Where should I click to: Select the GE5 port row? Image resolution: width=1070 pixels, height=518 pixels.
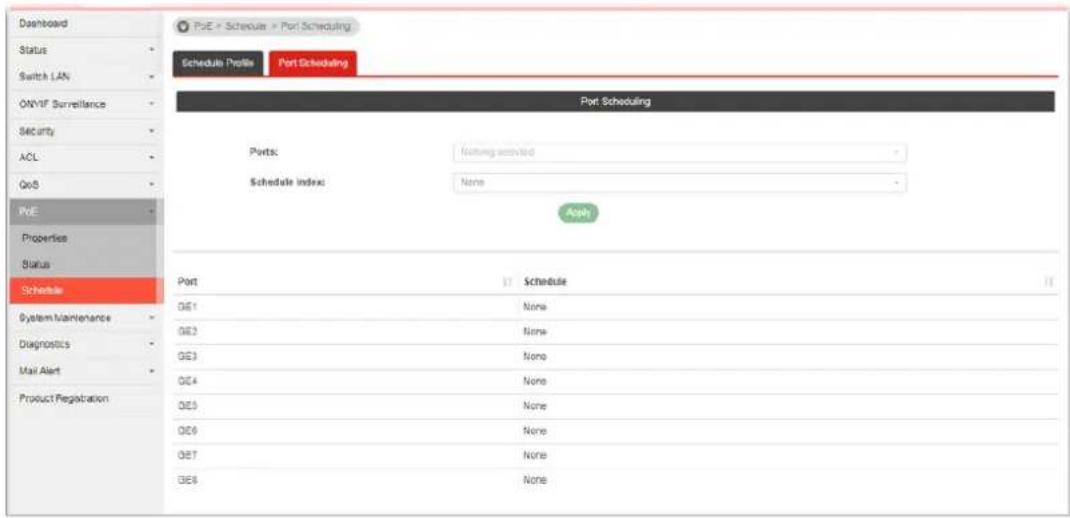(x=616, y=407)
